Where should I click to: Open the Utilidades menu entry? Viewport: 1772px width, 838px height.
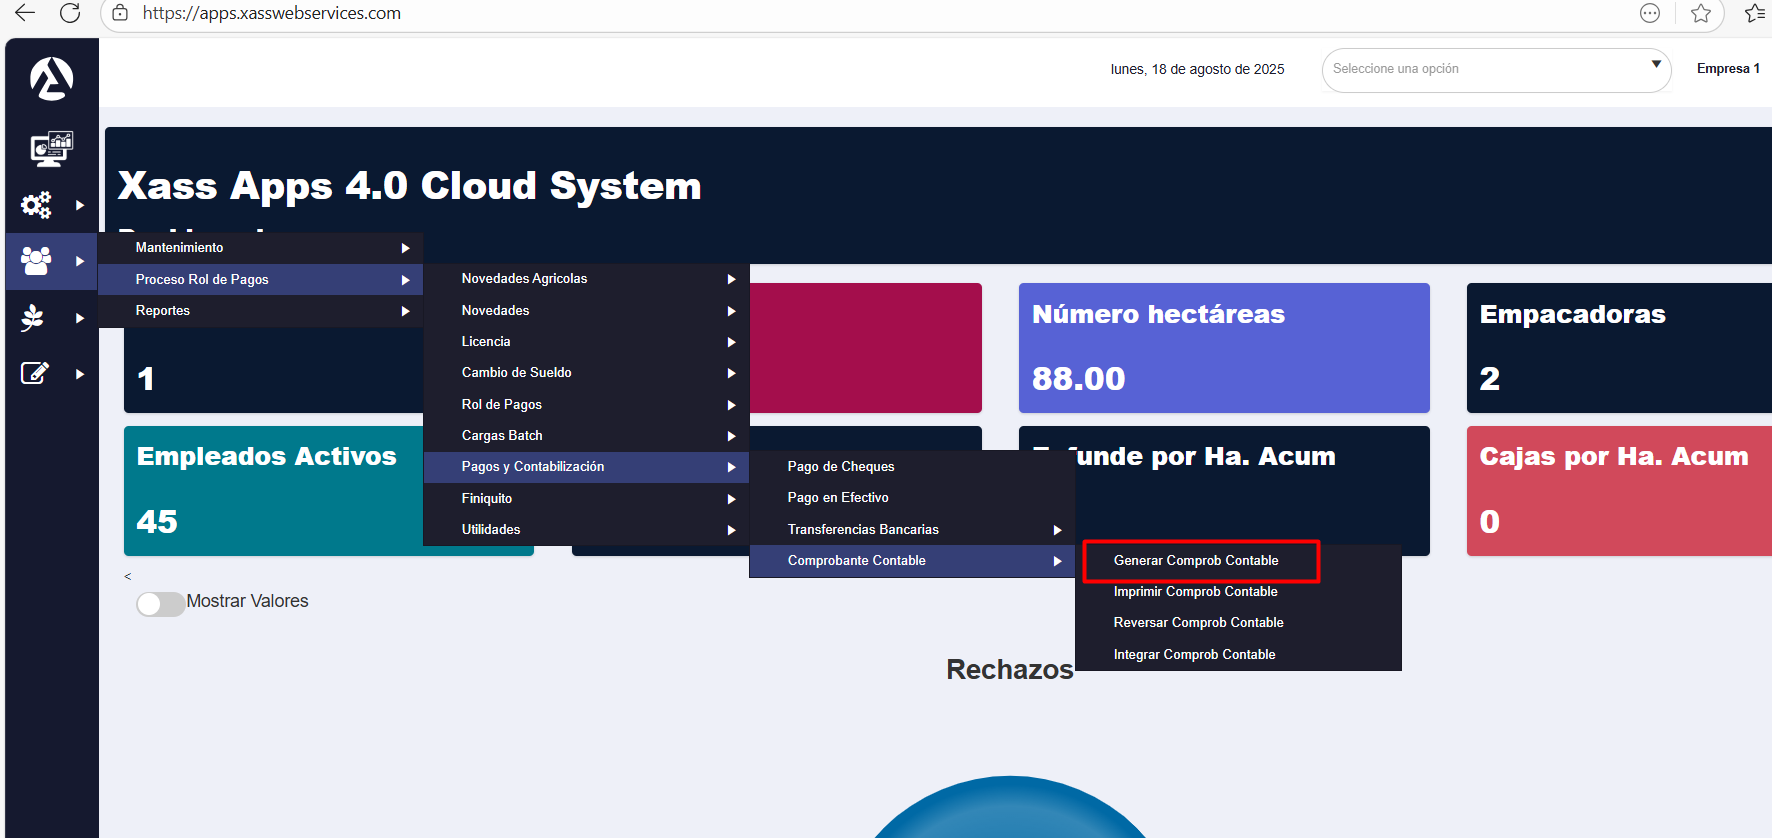(587, 530)
